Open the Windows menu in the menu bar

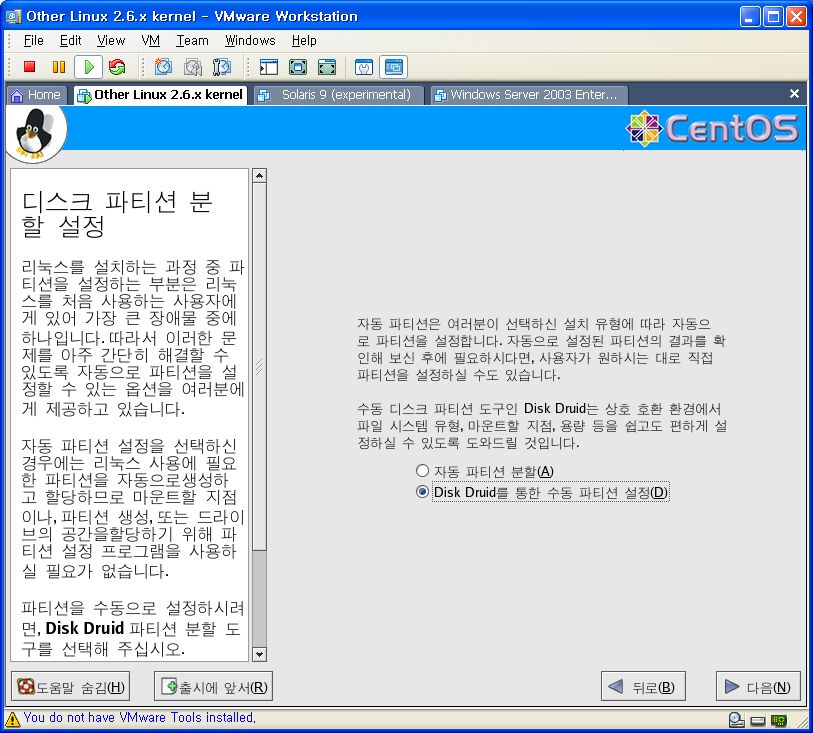[250, 41]
